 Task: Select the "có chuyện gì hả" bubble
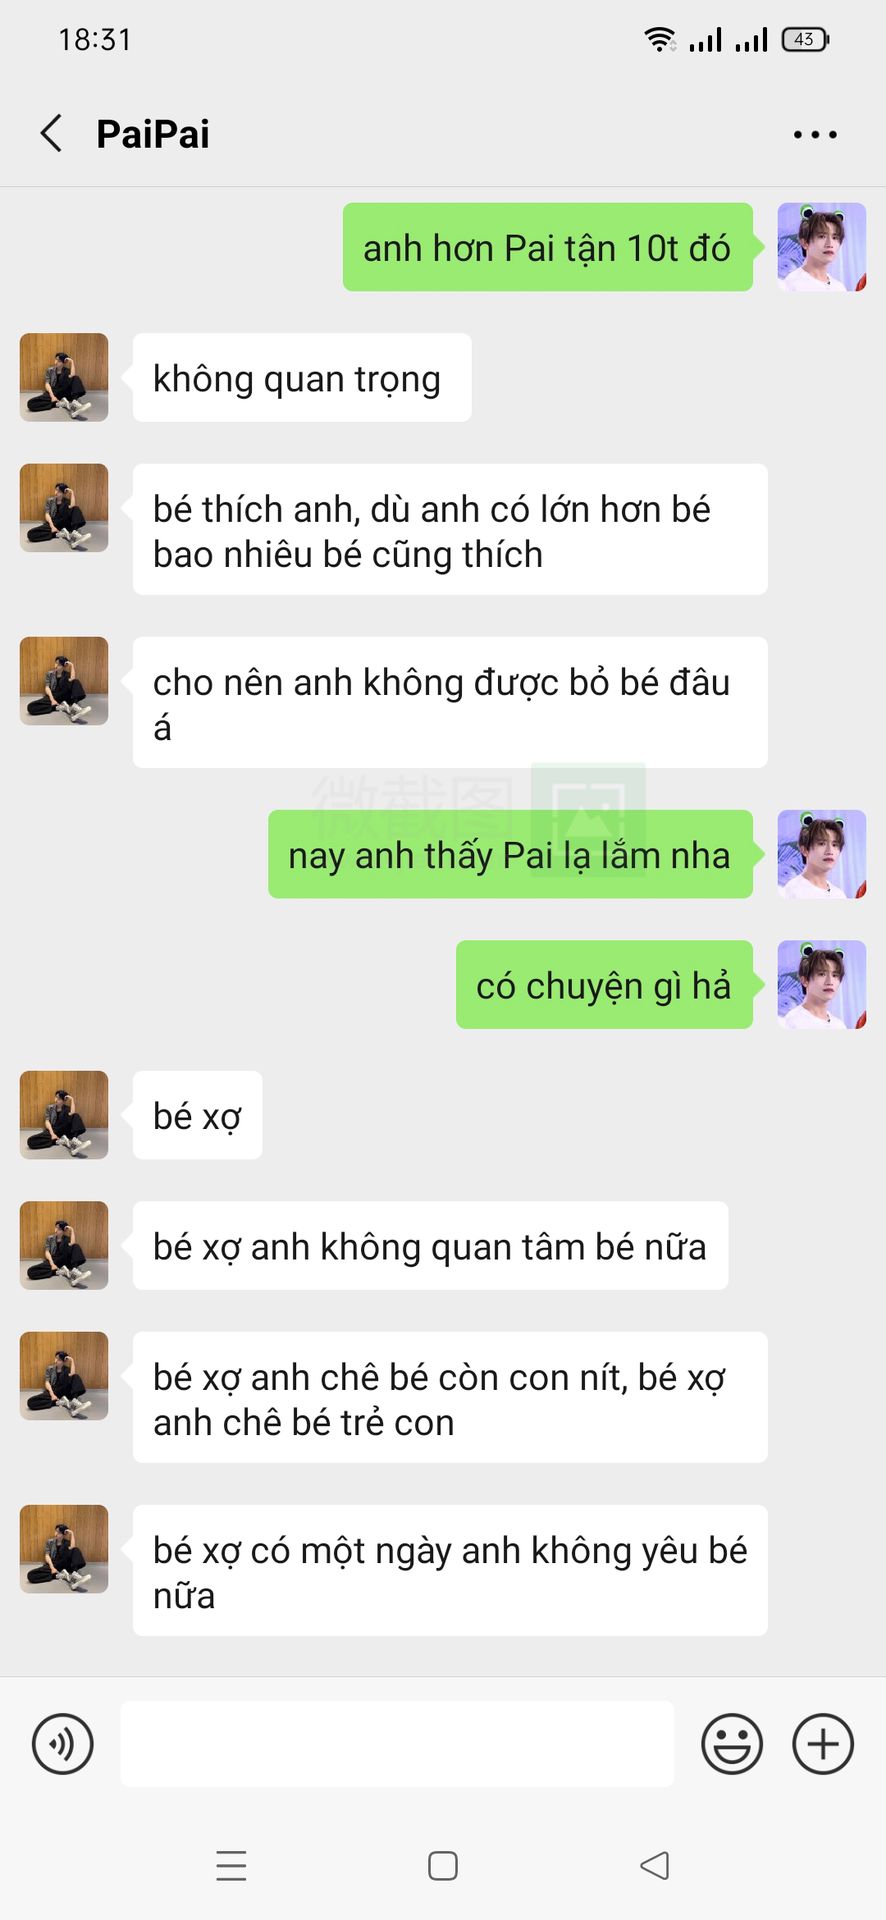point(604,984)
